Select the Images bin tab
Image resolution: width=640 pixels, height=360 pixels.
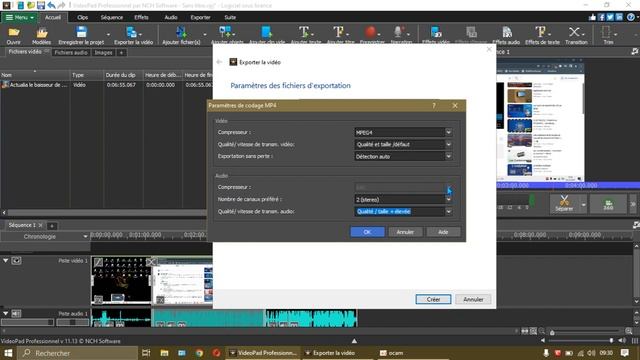tap(103, 53)
